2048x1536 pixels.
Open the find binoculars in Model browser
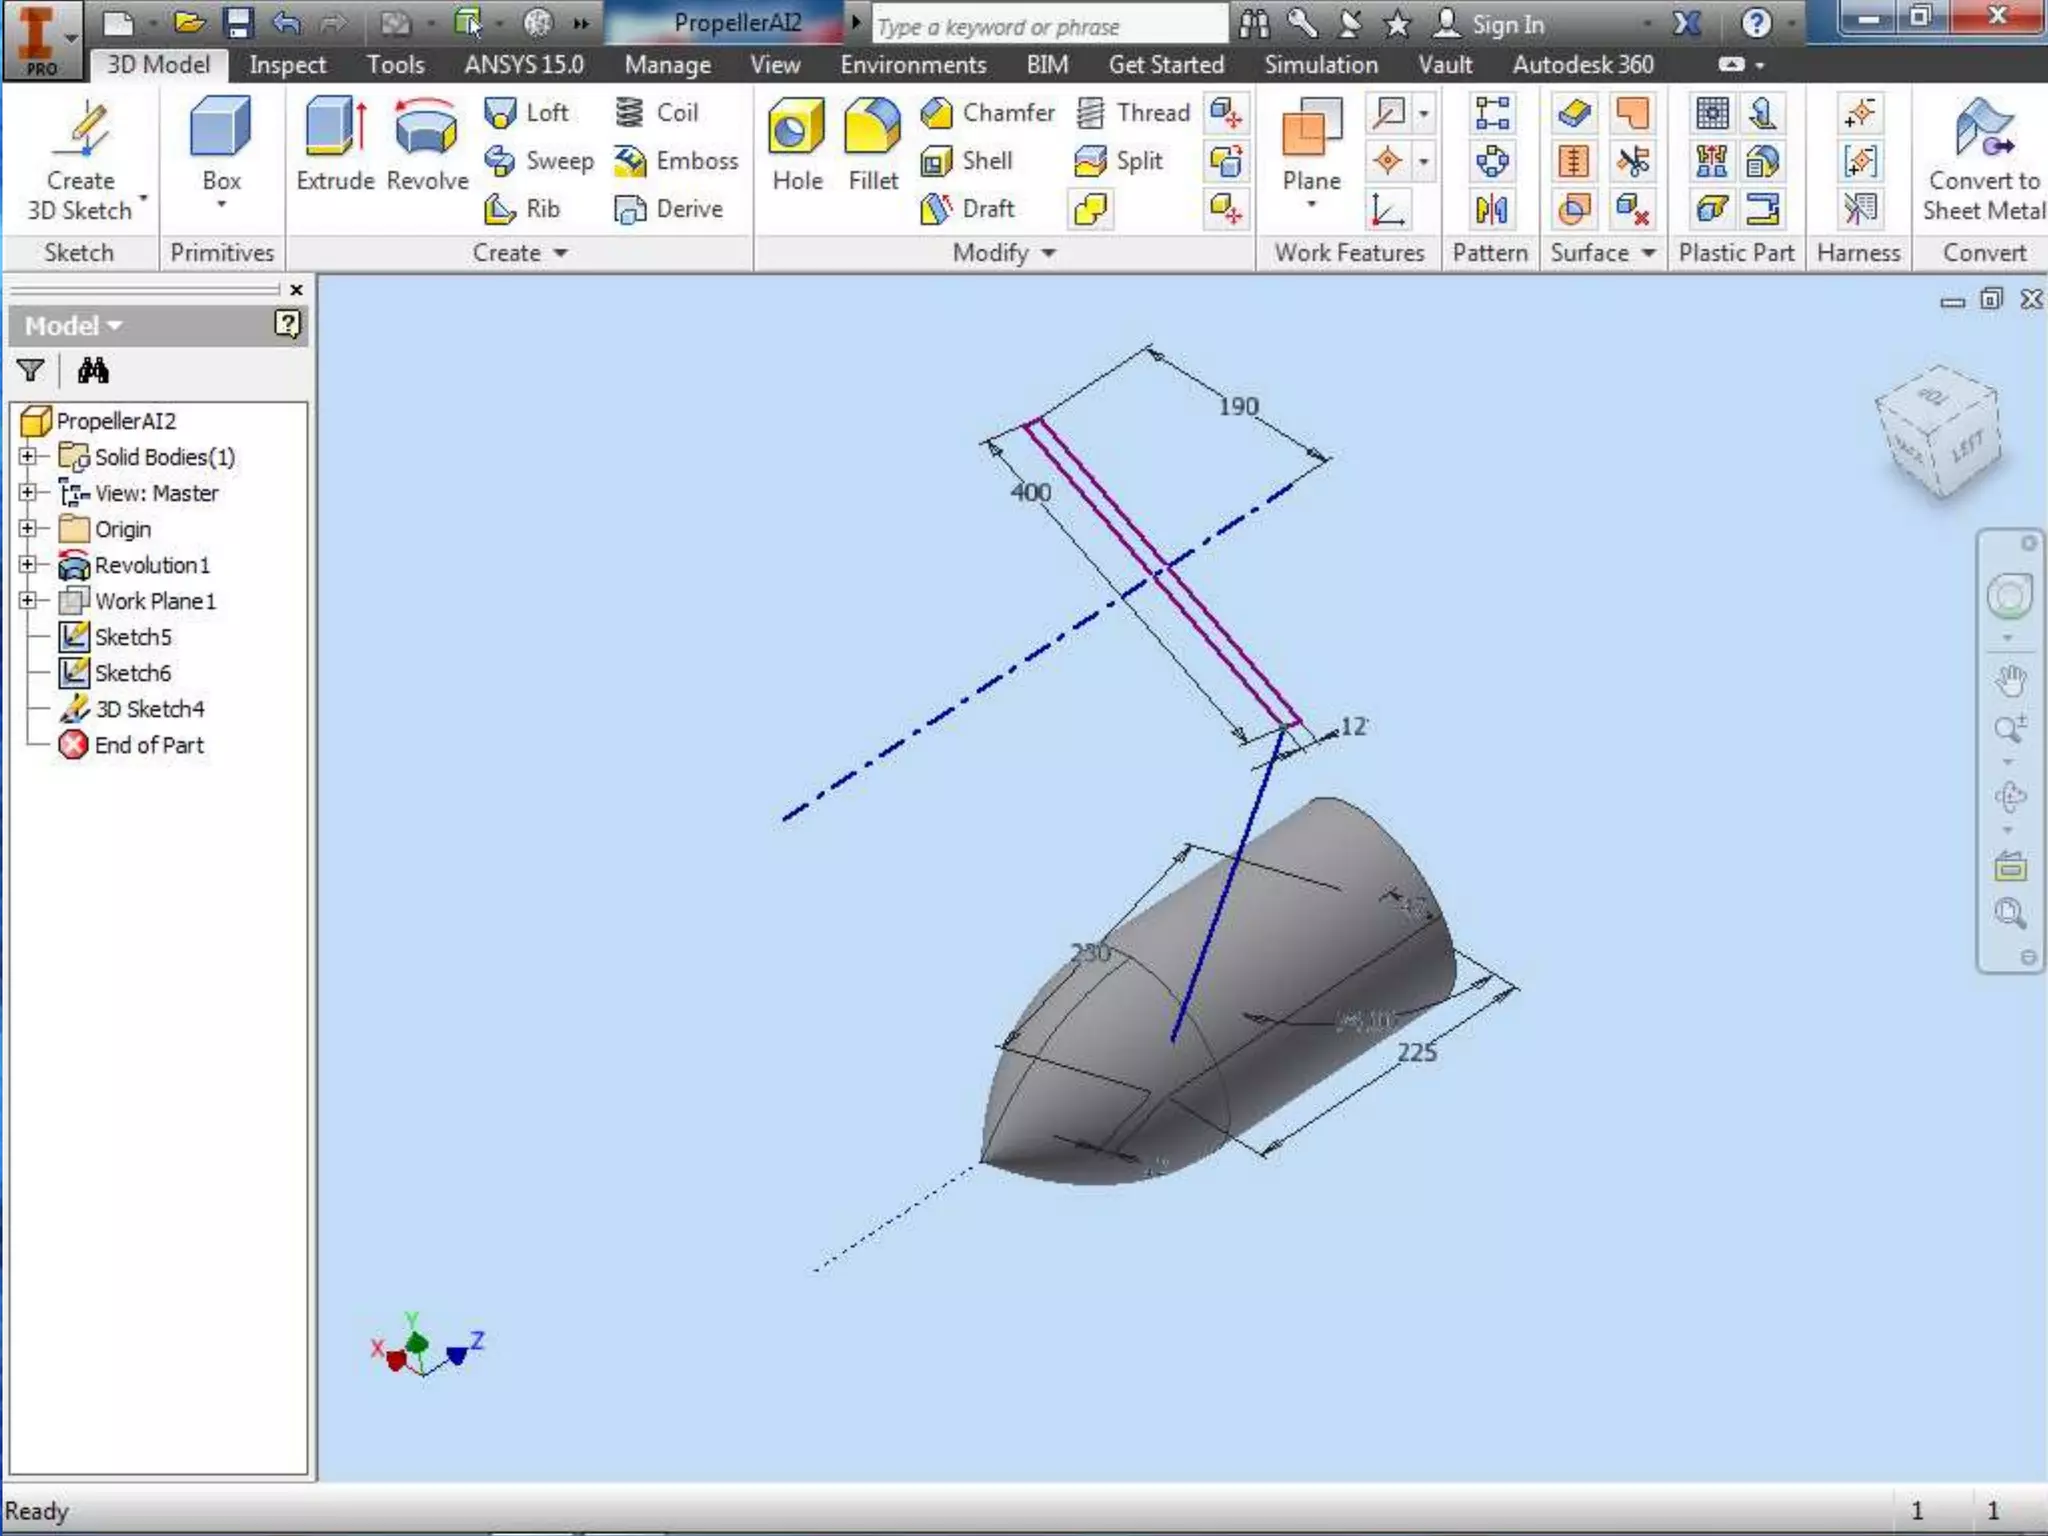[x=93, y=371]
